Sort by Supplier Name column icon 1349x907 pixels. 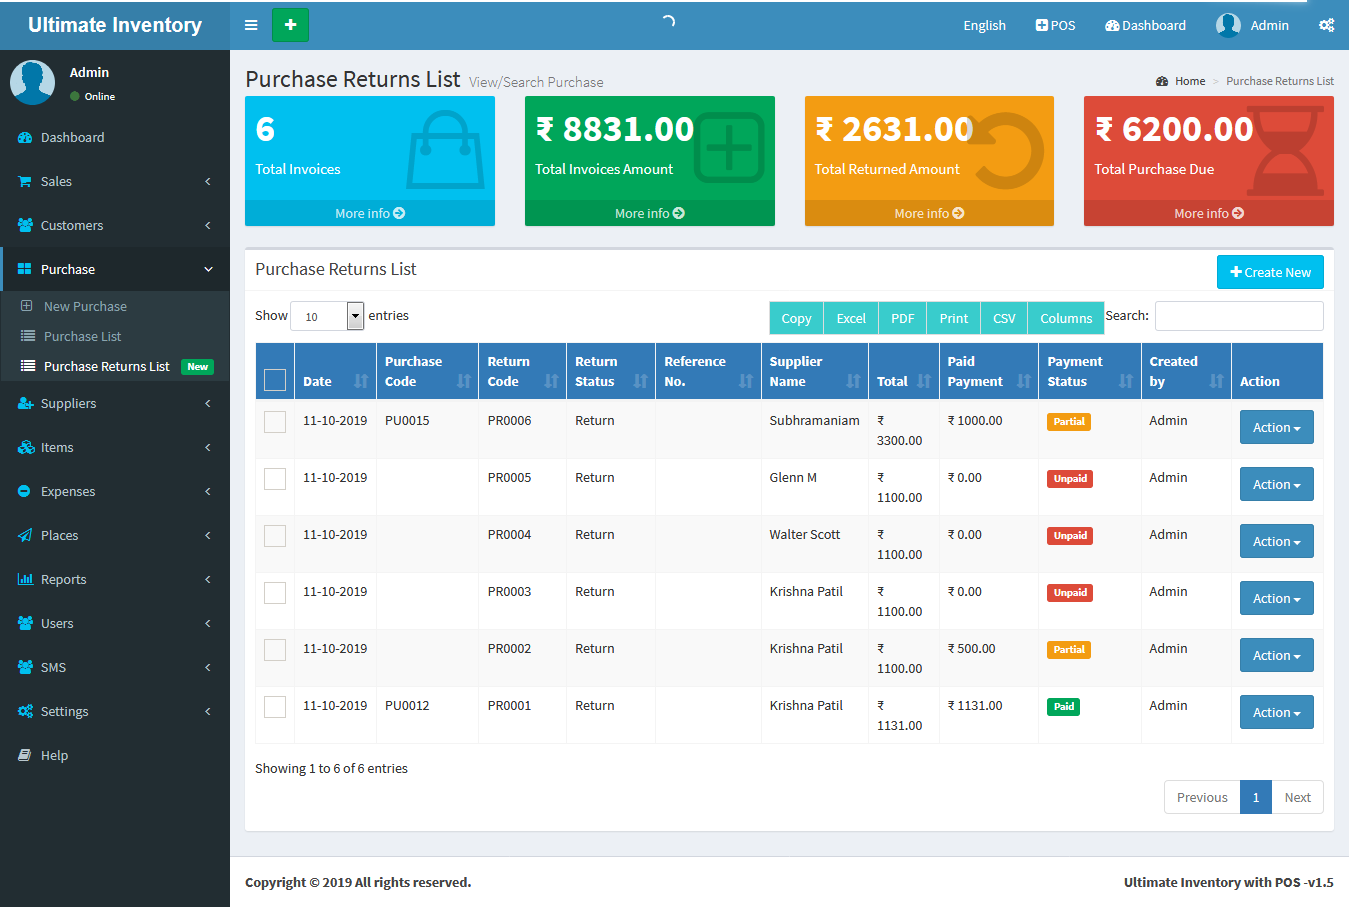853,381
